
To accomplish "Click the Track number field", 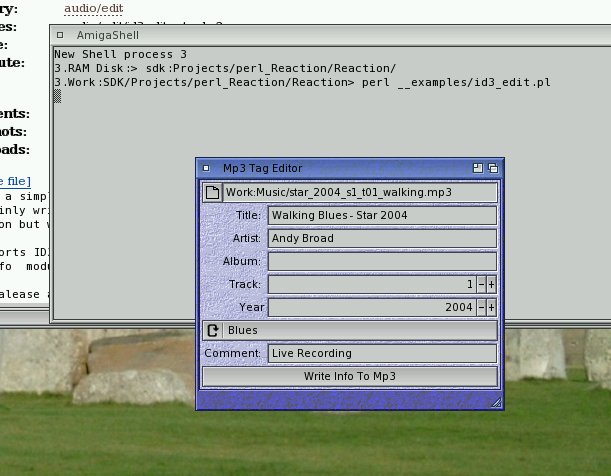I will tap(372, 284).
